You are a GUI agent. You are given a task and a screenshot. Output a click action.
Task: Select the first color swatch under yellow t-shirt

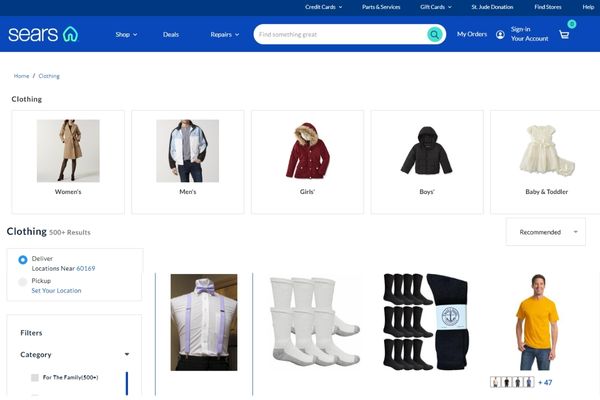(x=496, y=382)
